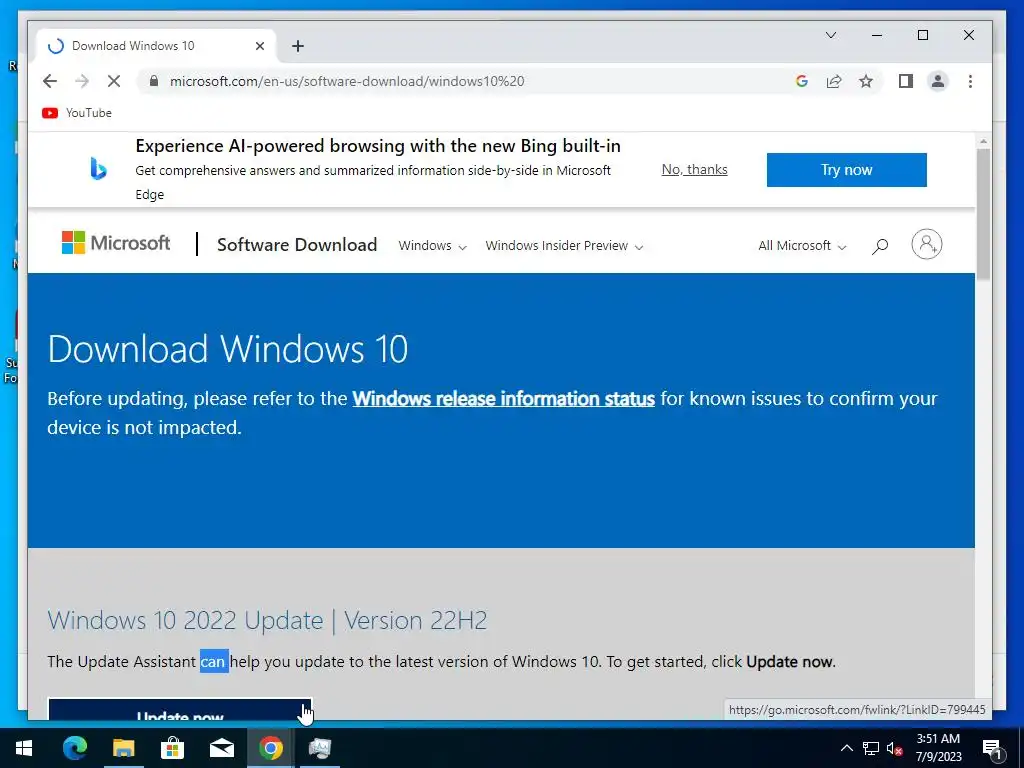Go to the Microsoft logo home
This screenshot has width=1024, height=768.
point(116,243)
